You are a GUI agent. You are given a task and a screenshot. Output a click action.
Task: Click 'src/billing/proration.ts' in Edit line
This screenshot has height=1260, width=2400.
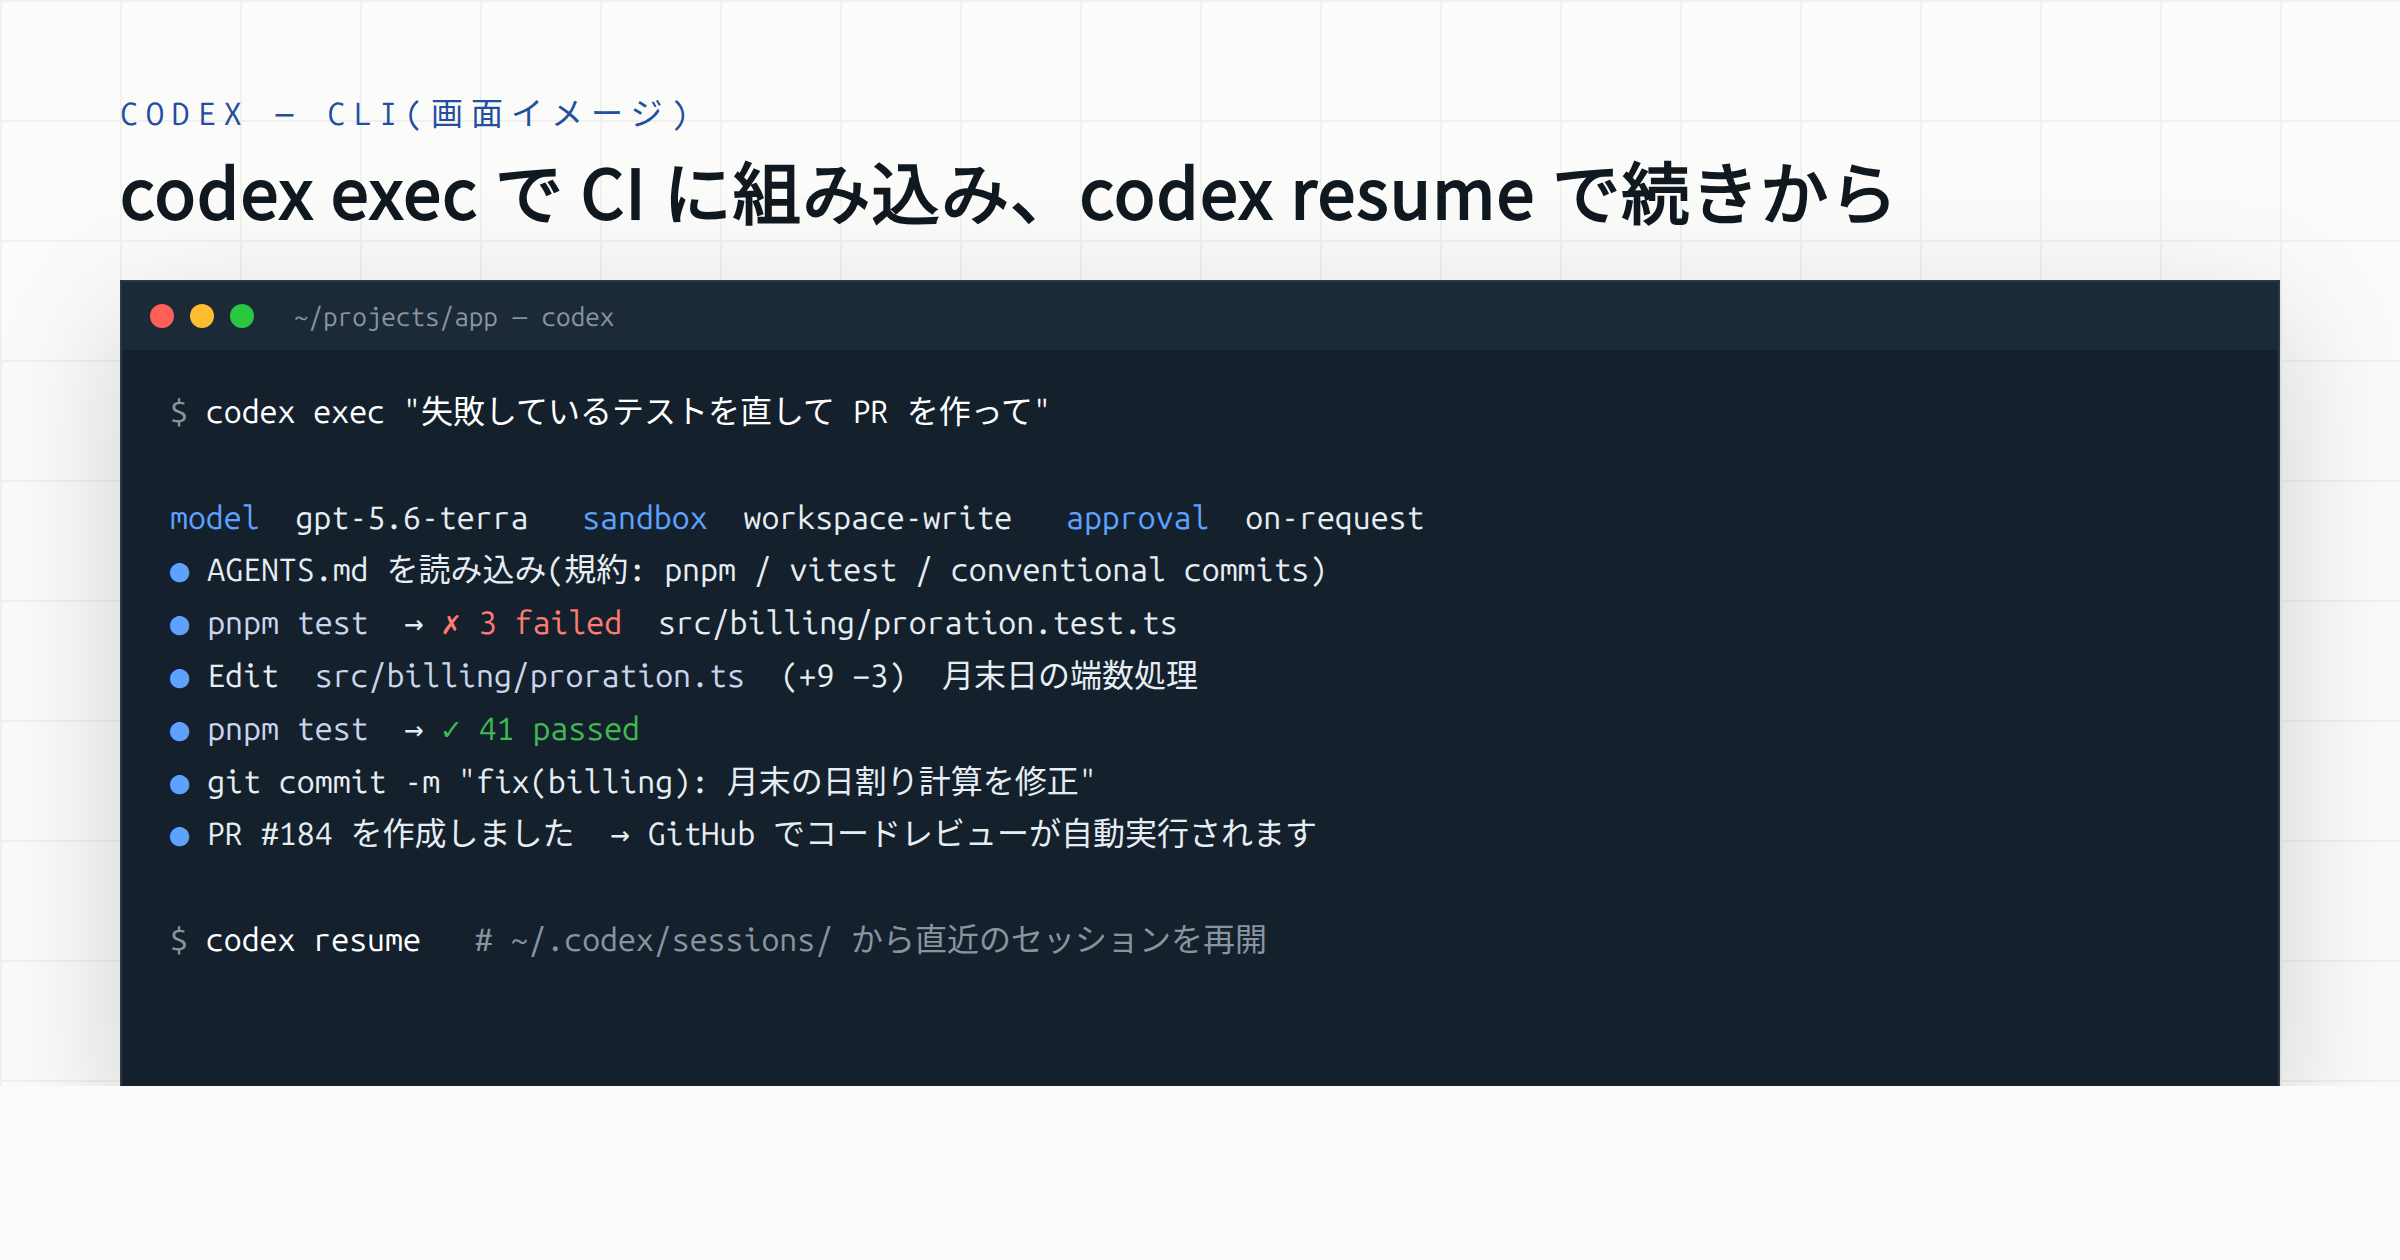(529, 677)
